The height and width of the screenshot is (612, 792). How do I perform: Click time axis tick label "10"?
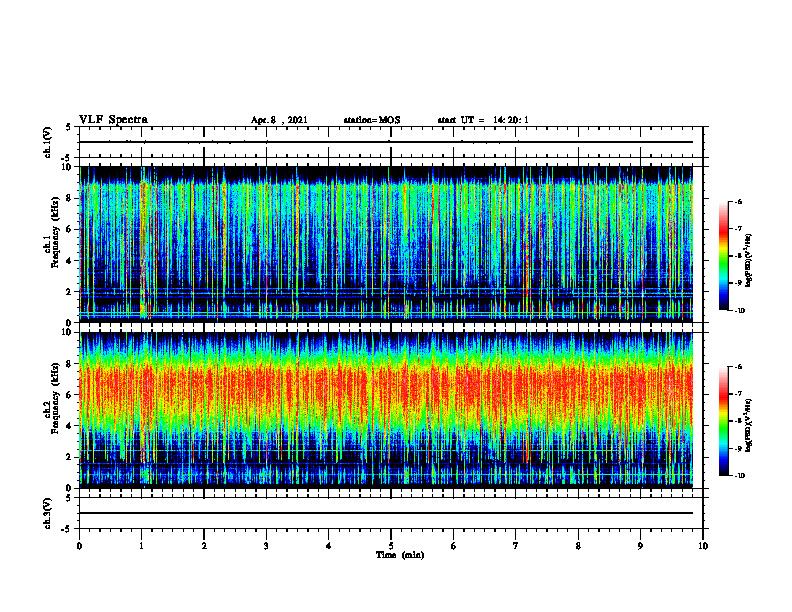703,546
